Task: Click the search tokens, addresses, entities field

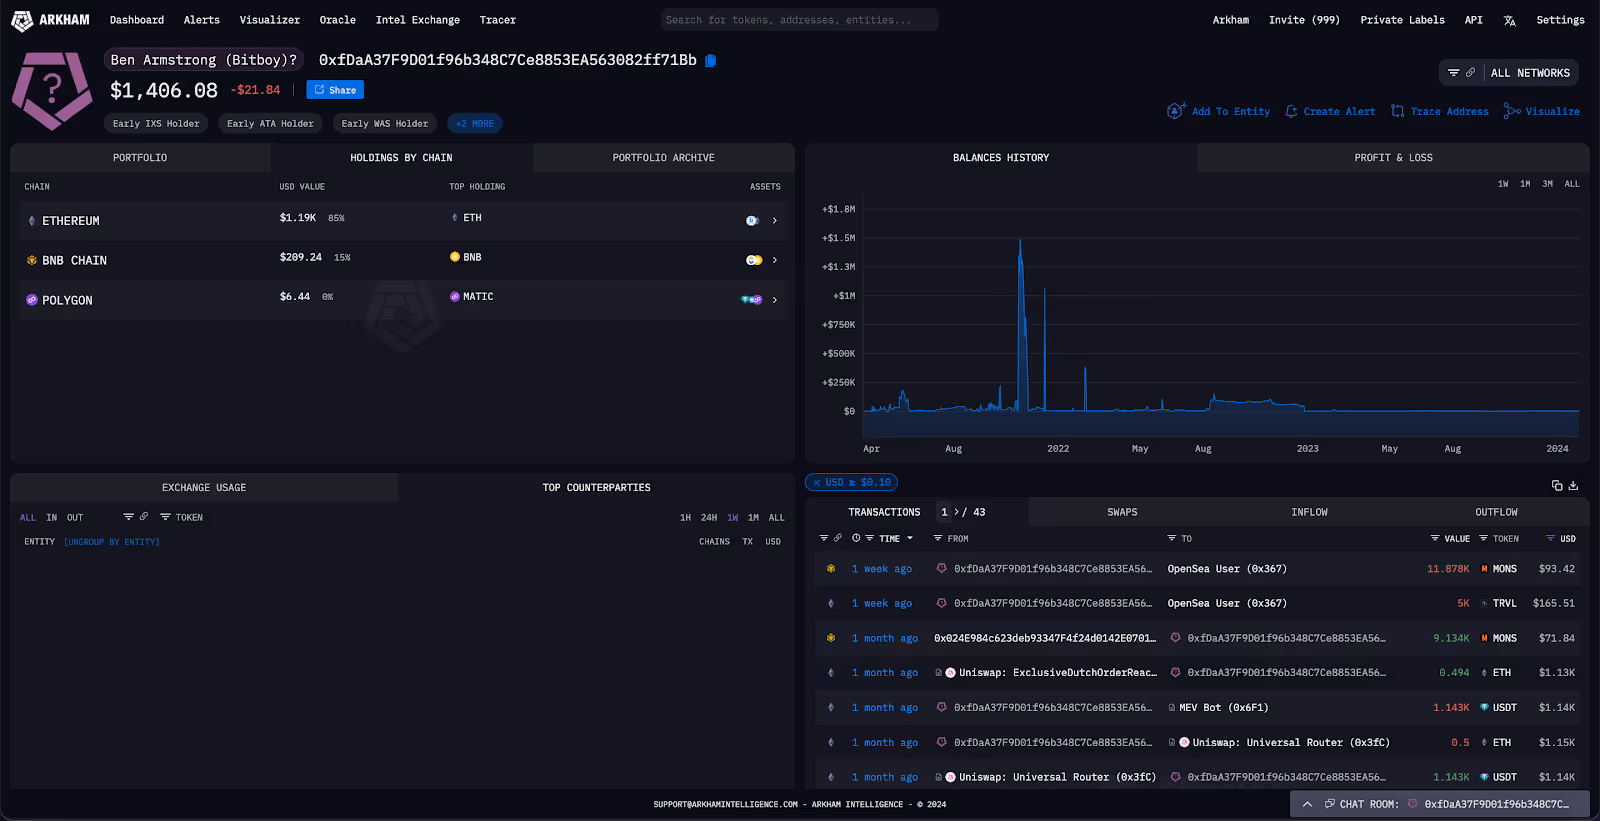Action: (800, 20)
